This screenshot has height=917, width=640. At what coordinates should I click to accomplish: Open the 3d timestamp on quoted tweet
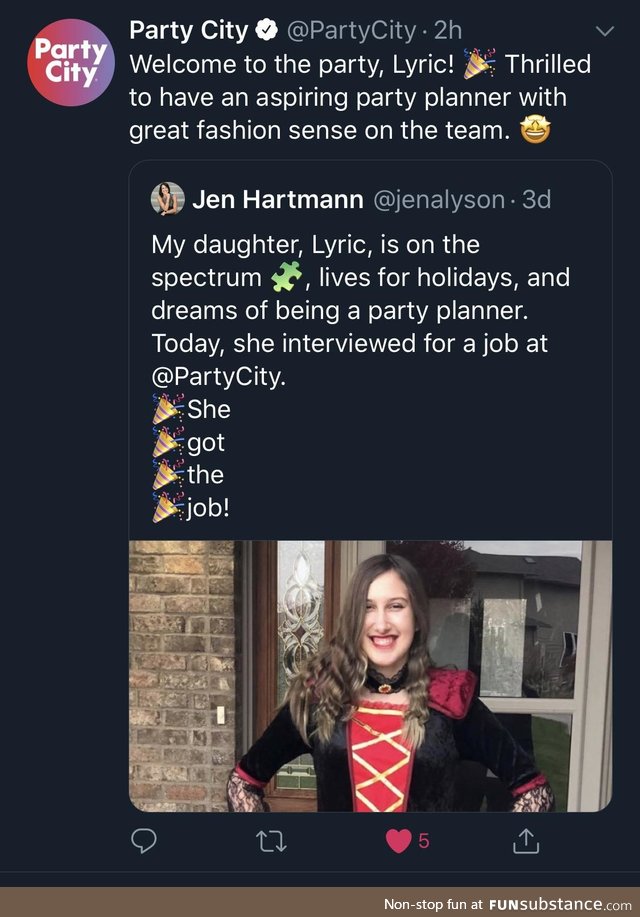pyautogui.click(x=536, y=200)
